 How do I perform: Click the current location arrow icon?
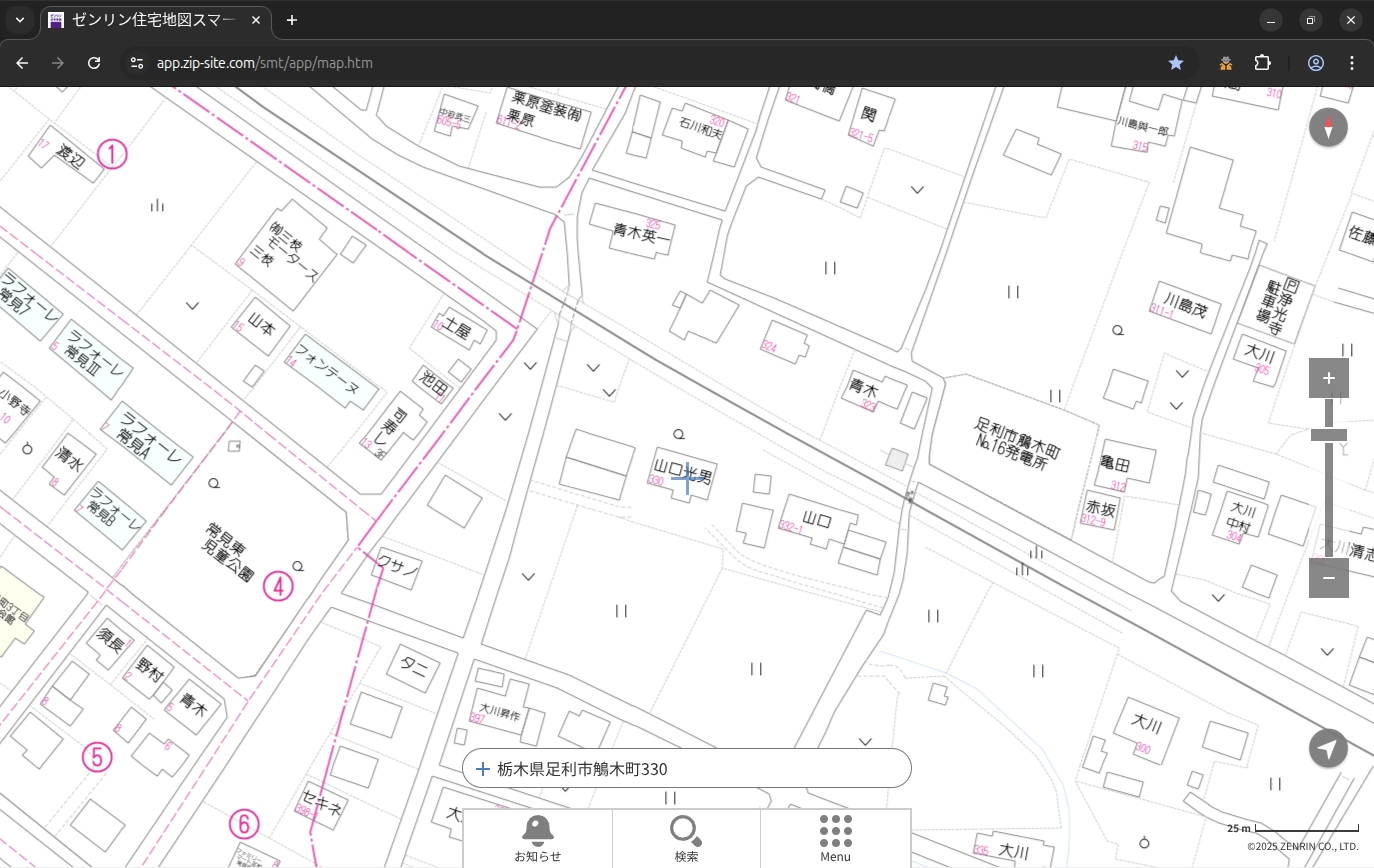click(x=1328, y=749)
